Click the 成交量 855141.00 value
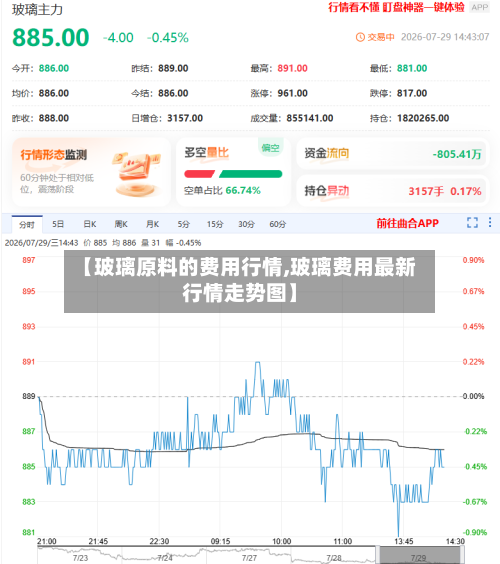The height and width of the screenshot is (564, 500). pyautogui.click(x=310, y=118)
